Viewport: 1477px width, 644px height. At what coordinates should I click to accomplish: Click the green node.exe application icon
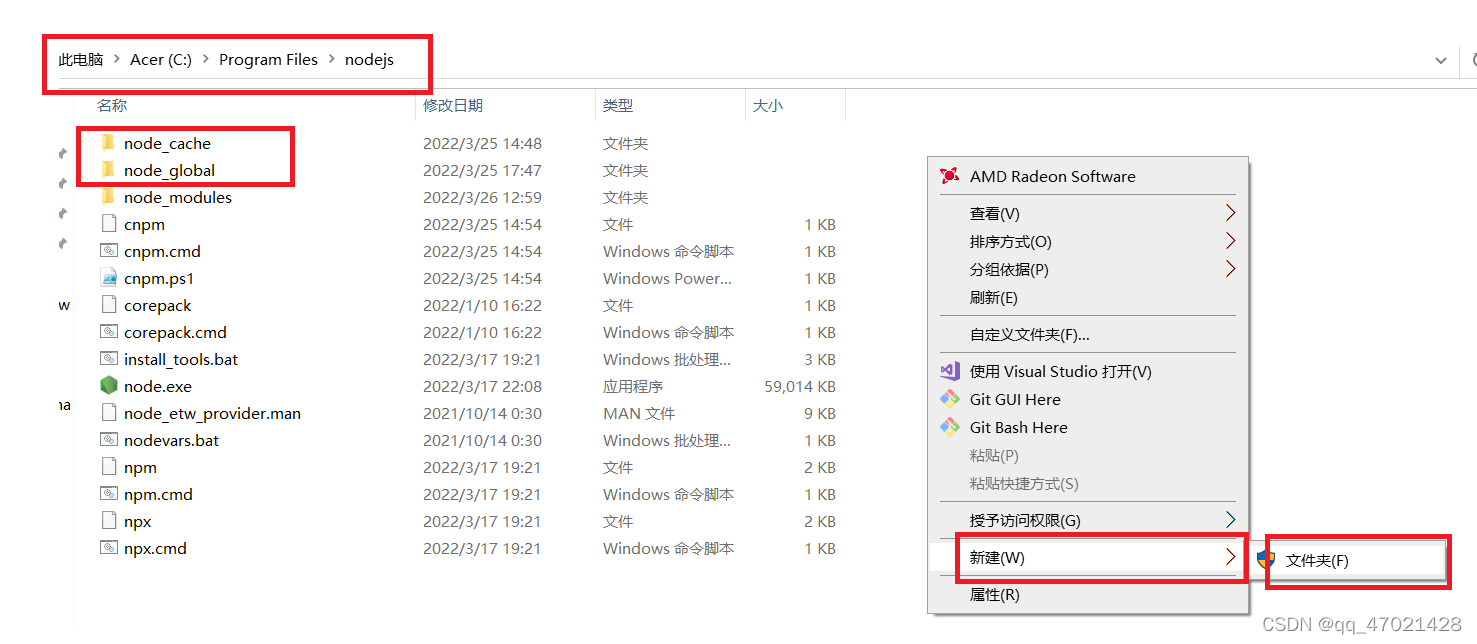pyautogui.click(x=108, y=386)
